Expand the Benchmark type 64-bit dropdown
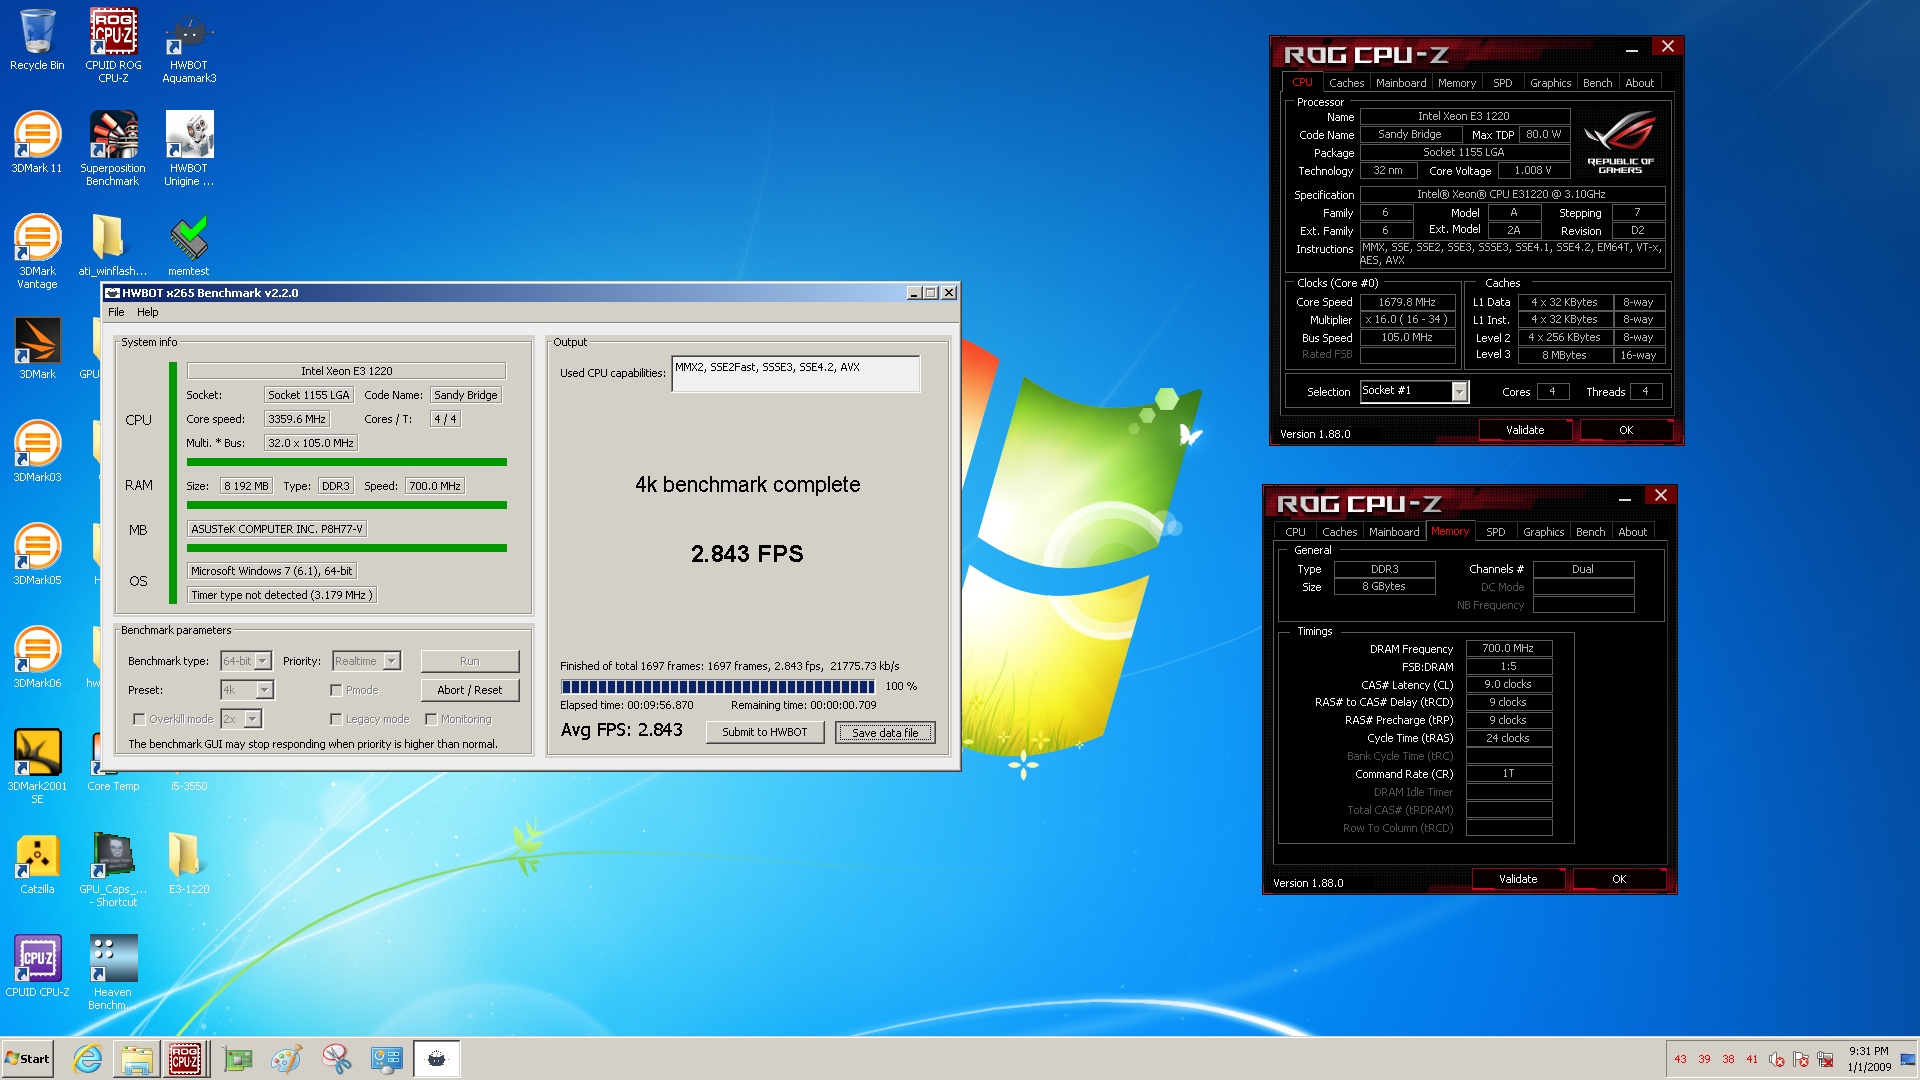 click(263, 661)
